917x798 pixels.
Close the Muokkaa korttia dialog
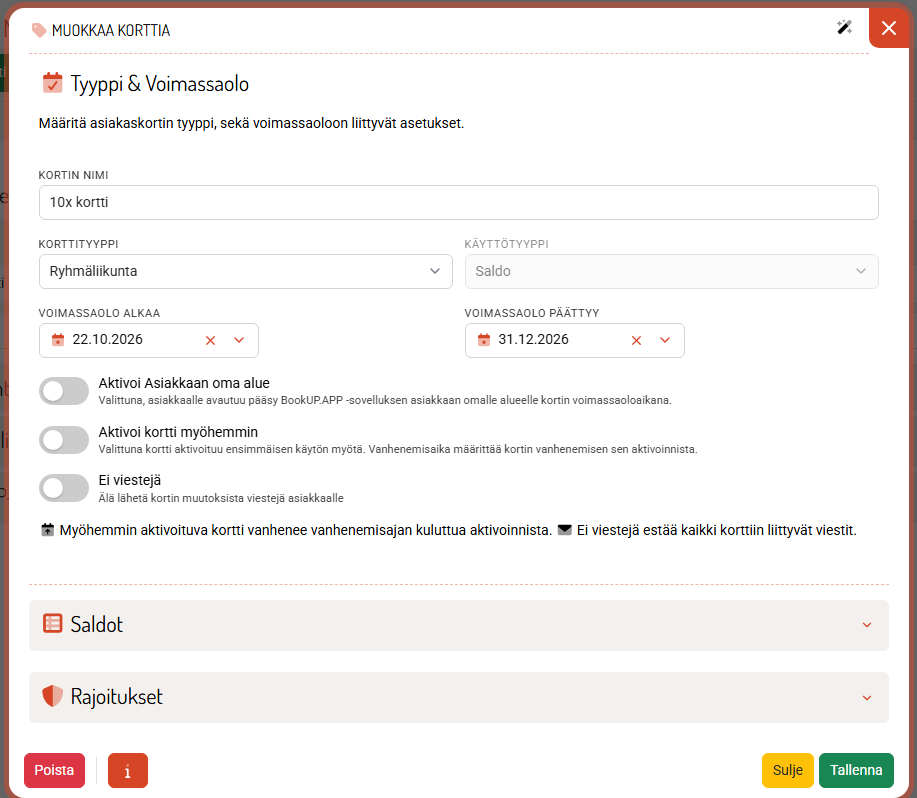(889, 28)
